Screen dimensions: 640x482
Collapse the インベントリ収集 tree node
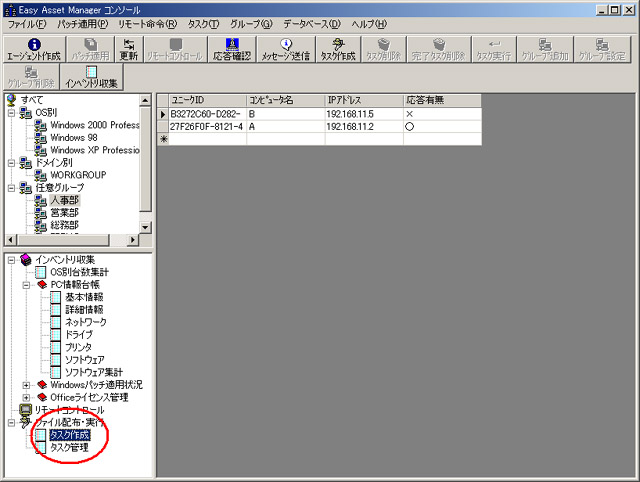11,260
